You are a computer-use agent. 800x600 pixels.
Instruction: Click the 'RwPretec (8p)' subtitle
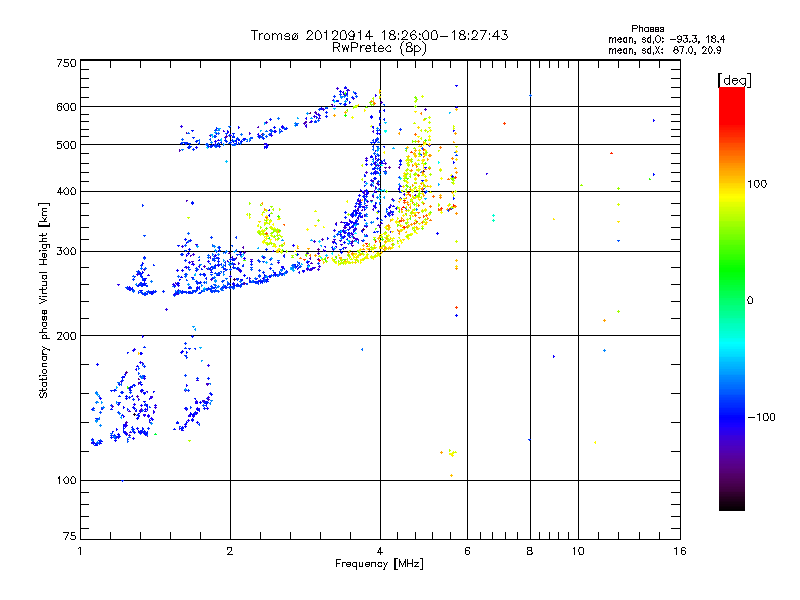point(379,48)
